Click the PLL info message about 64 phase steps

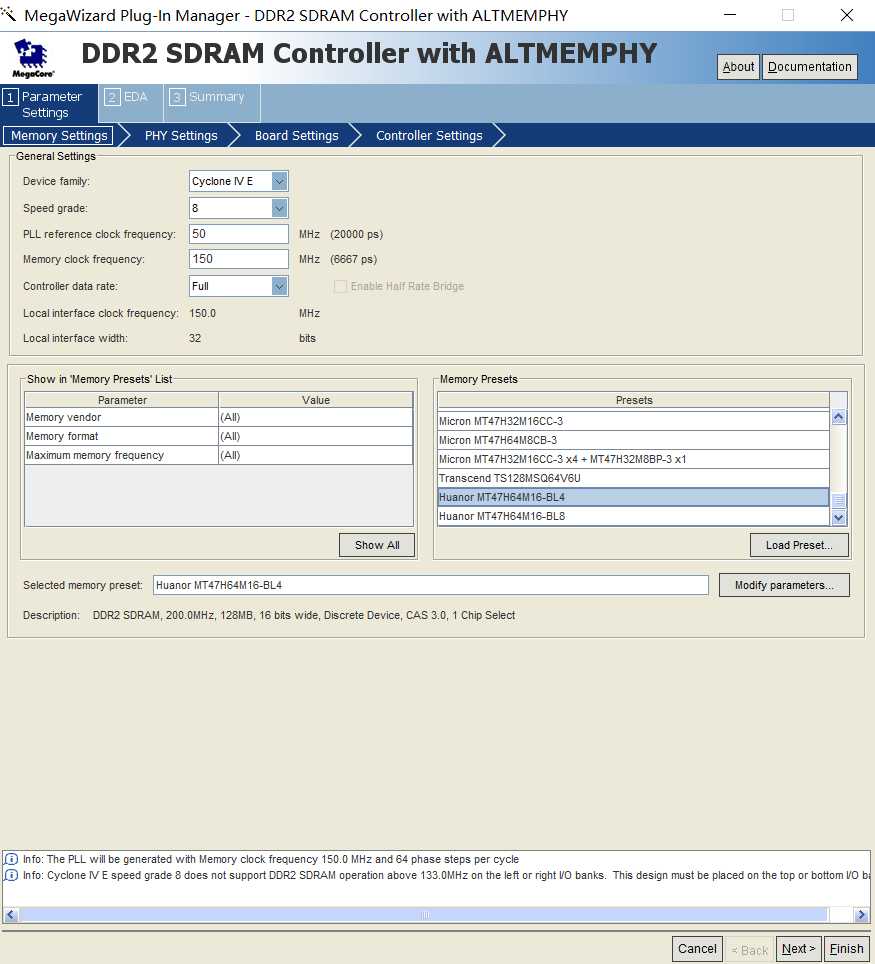tap(271, 859)
